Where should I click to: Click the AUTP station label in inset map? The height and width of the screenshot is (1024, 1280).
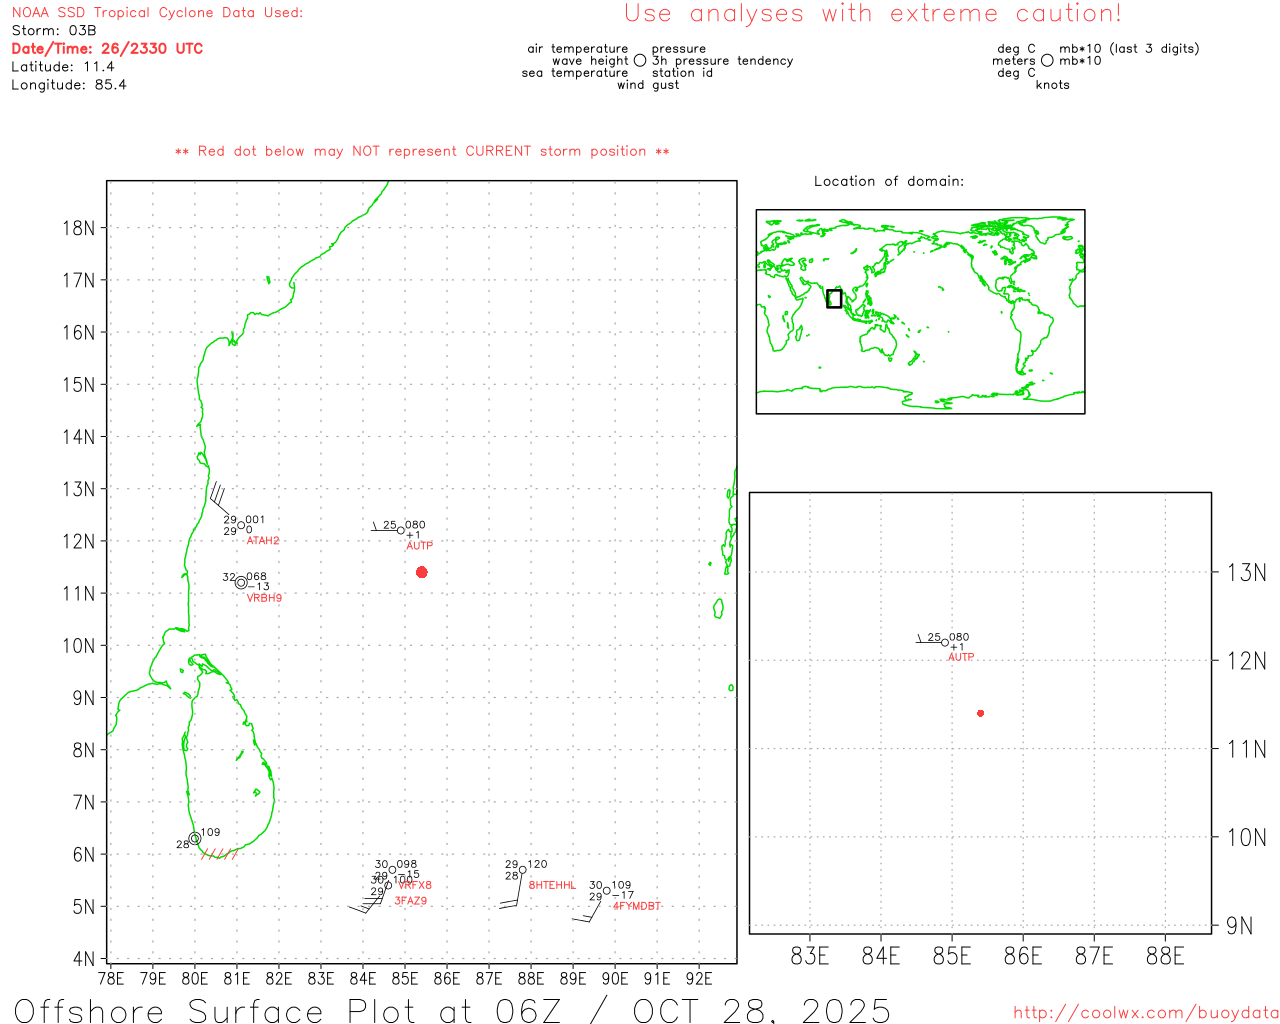(961, 657)
